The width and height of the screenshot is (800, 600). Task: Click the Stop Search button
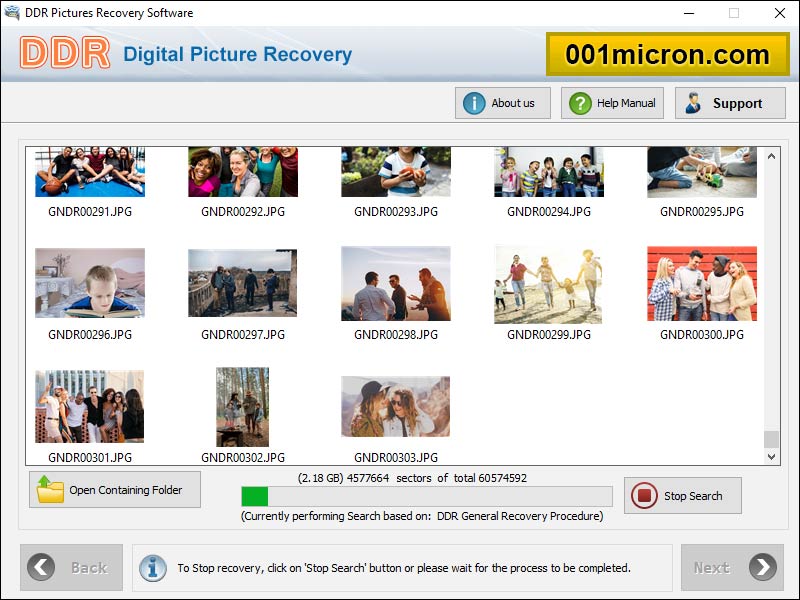point(683,495)
